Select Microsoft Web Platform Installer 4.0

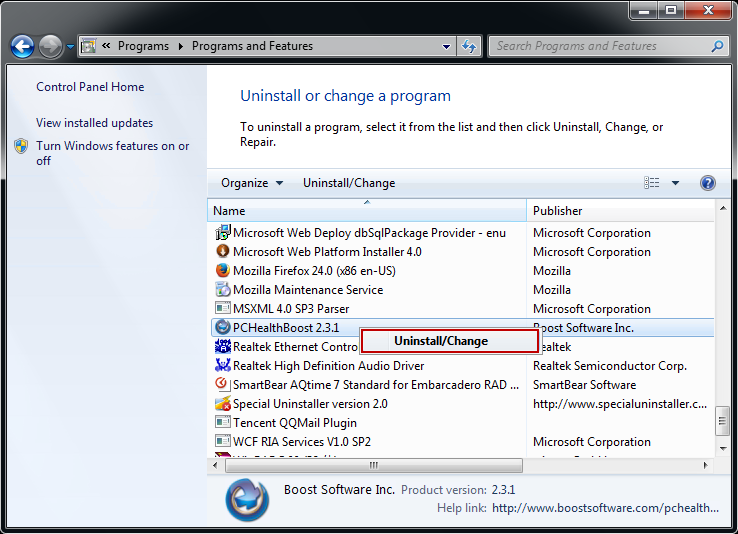pyautogui.click(x=462, y=252)
